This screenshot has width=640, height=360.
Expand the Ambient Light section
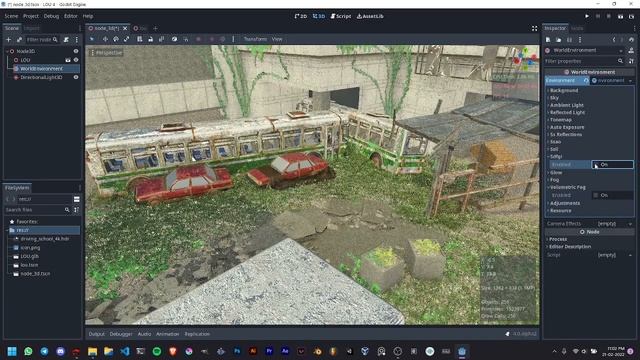coord(567,105)
